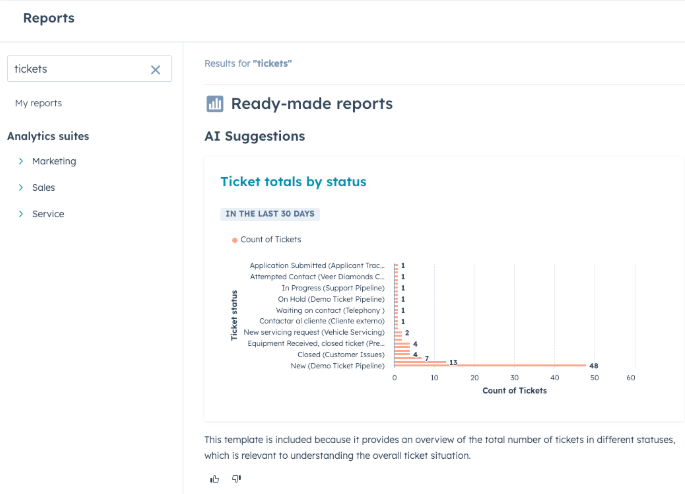This screenshot has width=685, height=494.
Task: Open My reports in sidebar
Action: (38, 103)
